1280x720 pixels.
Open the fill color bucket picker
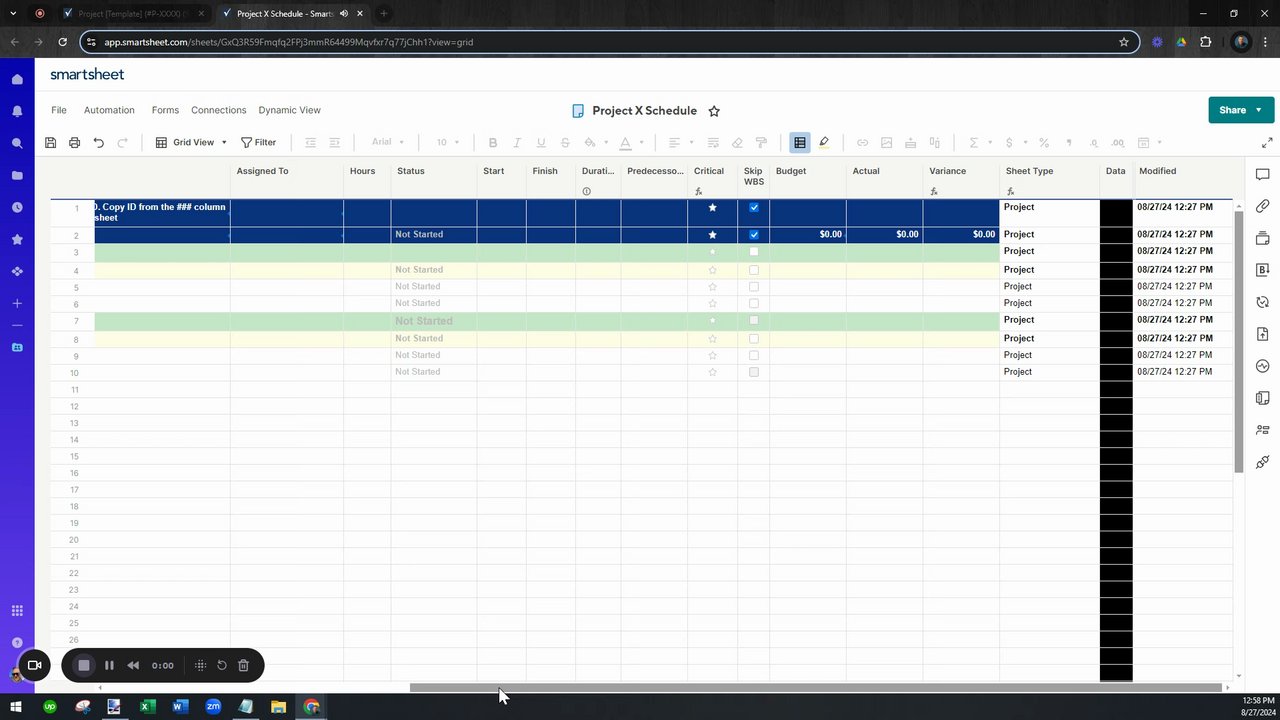(590, 143)
